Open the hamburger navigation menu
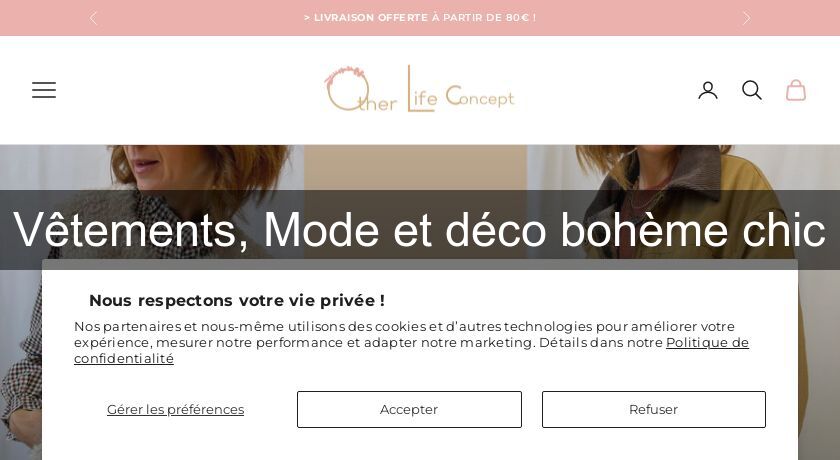 click(x=44, y=90)
